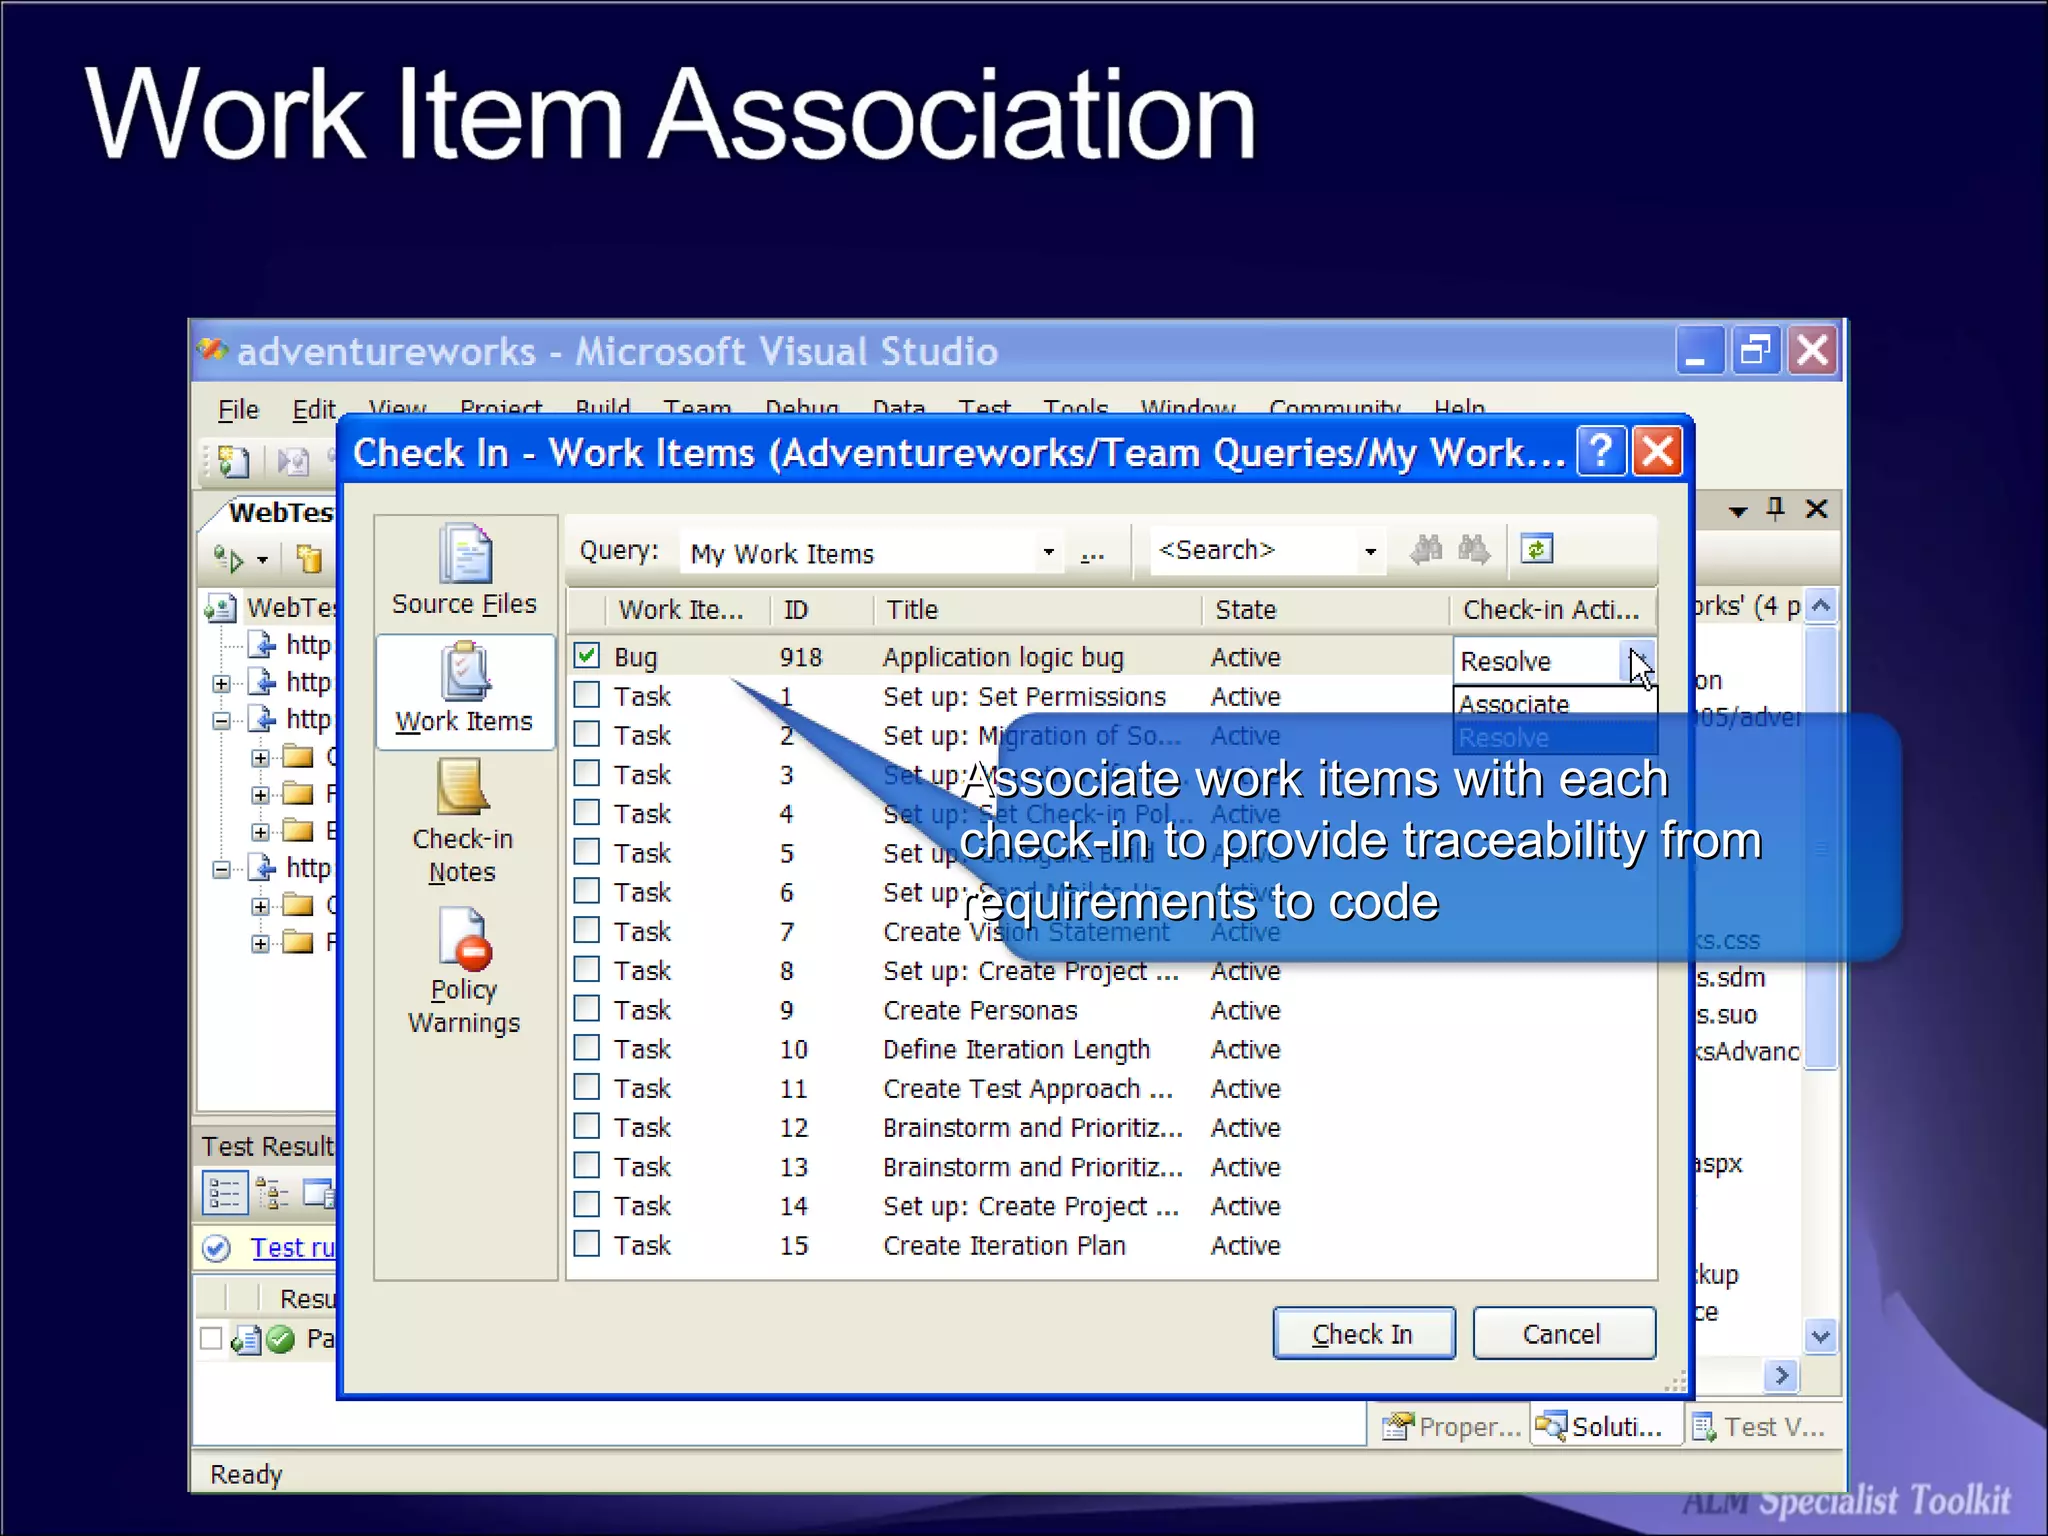The width and height of the screenshot is (2048, 1536).
Task: Open the Check-in Notes channel icon
Action: (x=462, y=787)
